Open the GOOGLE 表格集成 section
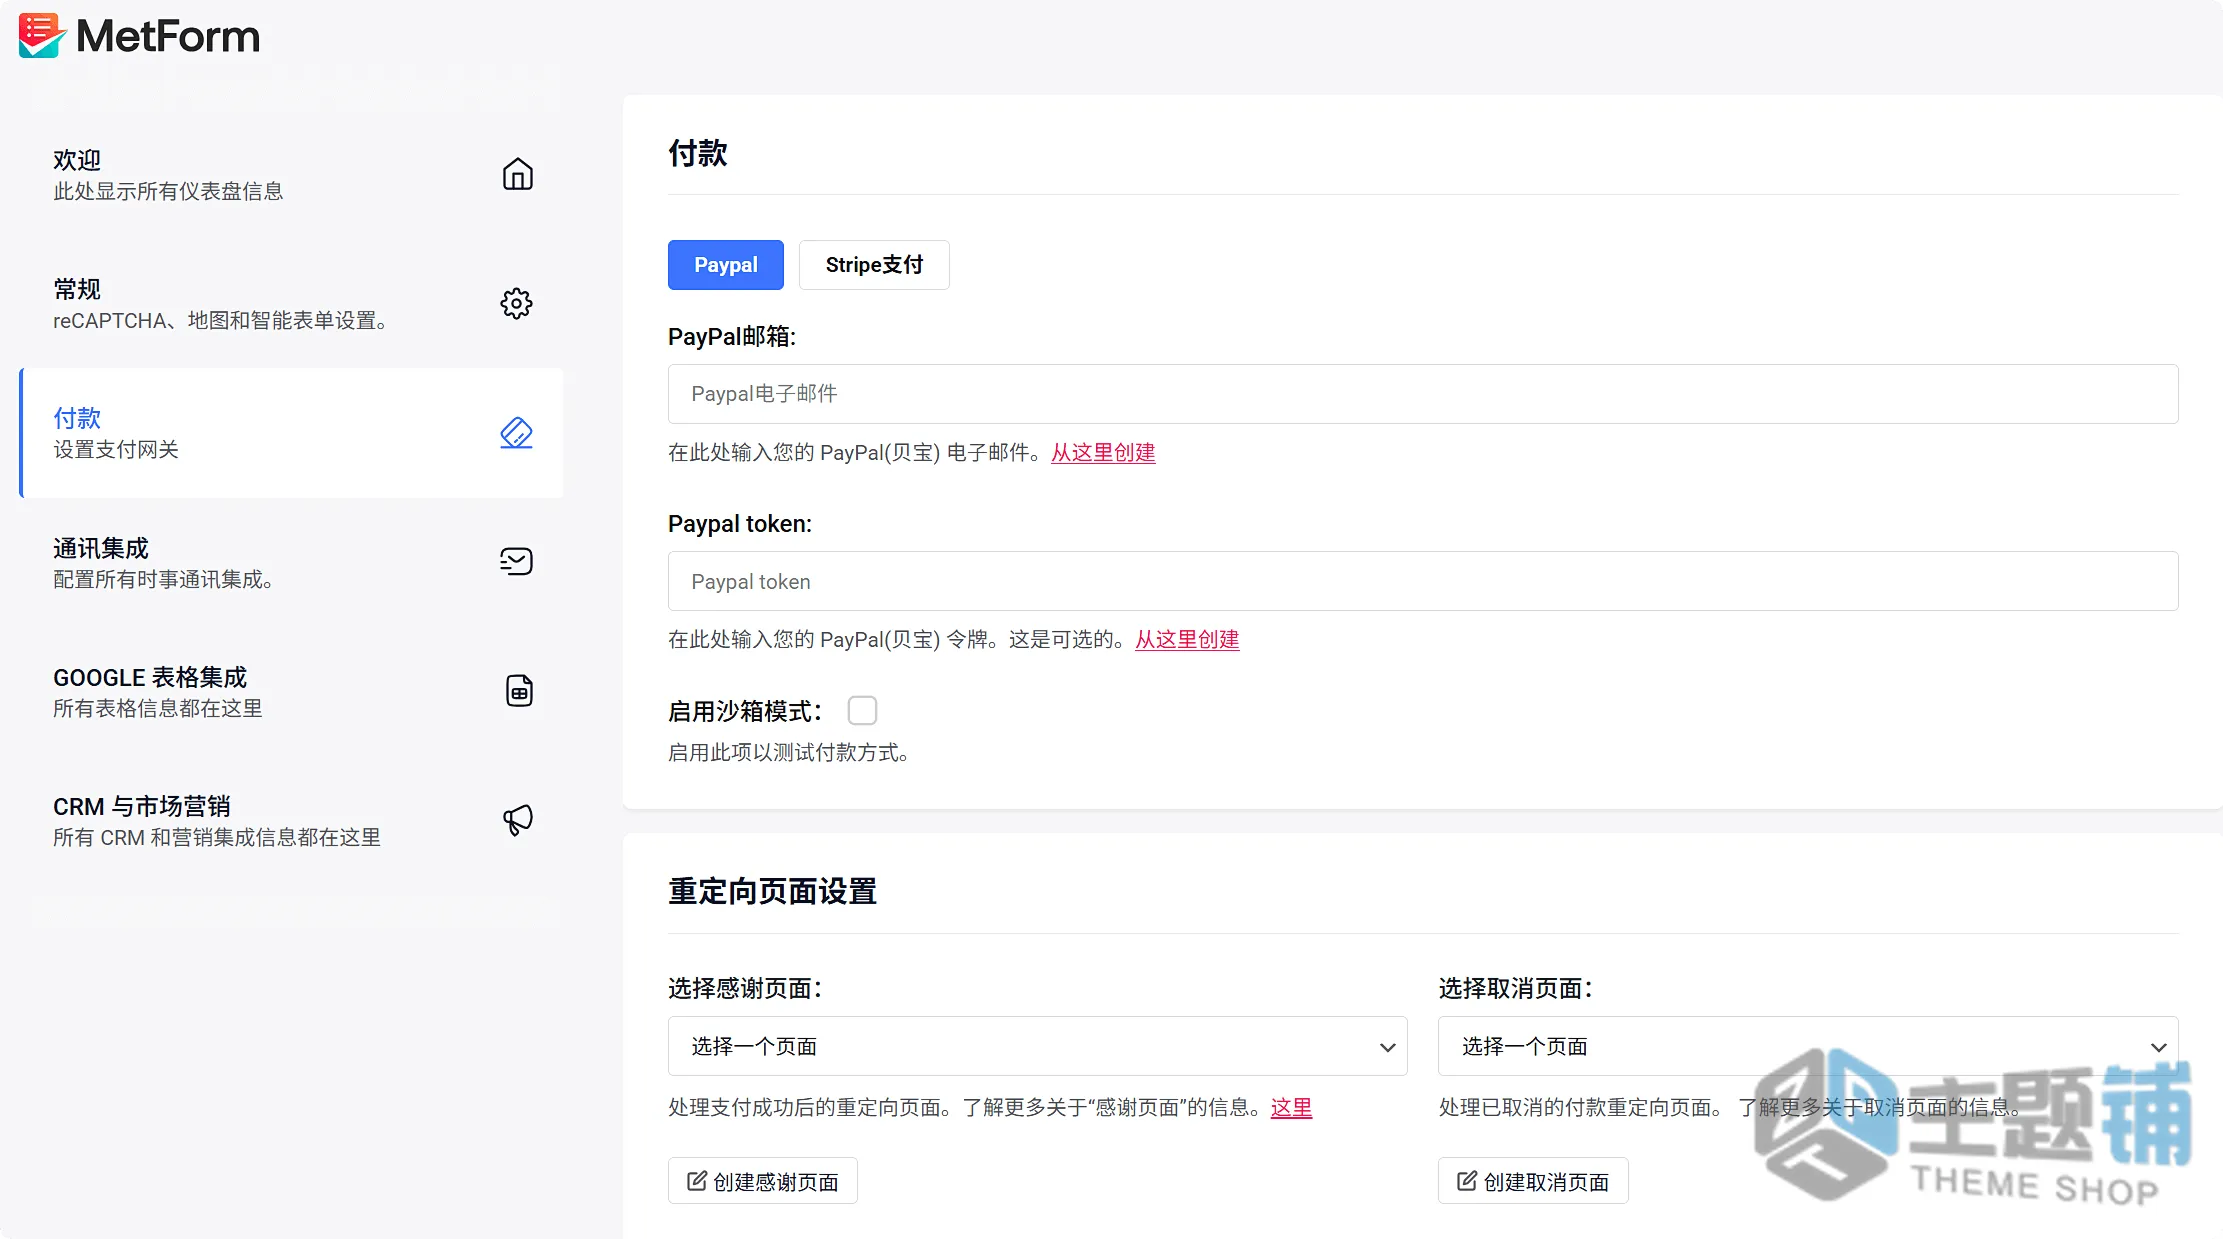Image resolution: width=2223 pixels, height=1239 pixels. pos(291,690)
